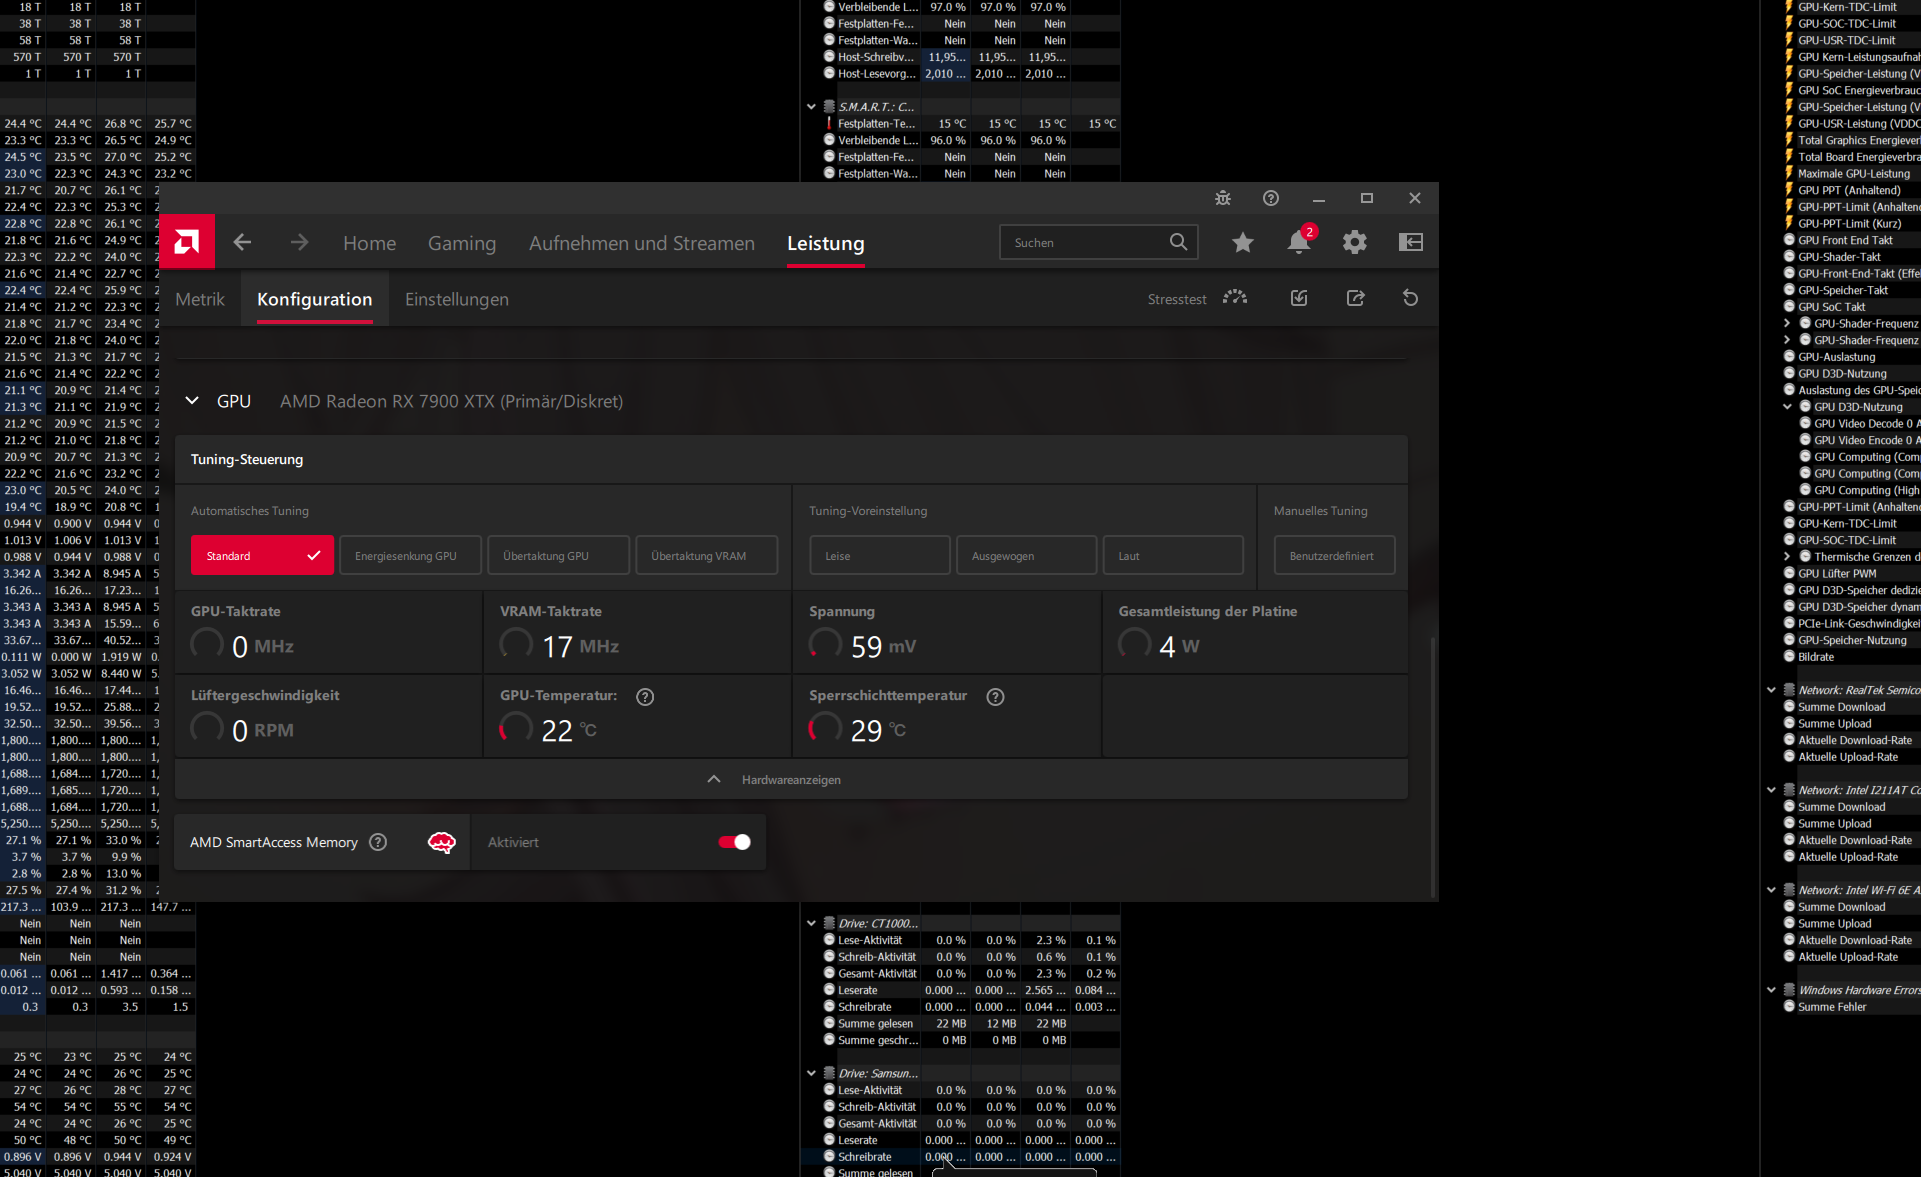Collapse Network Intel I211AT group
Screen dimensions: 1921x1177
1772,790
